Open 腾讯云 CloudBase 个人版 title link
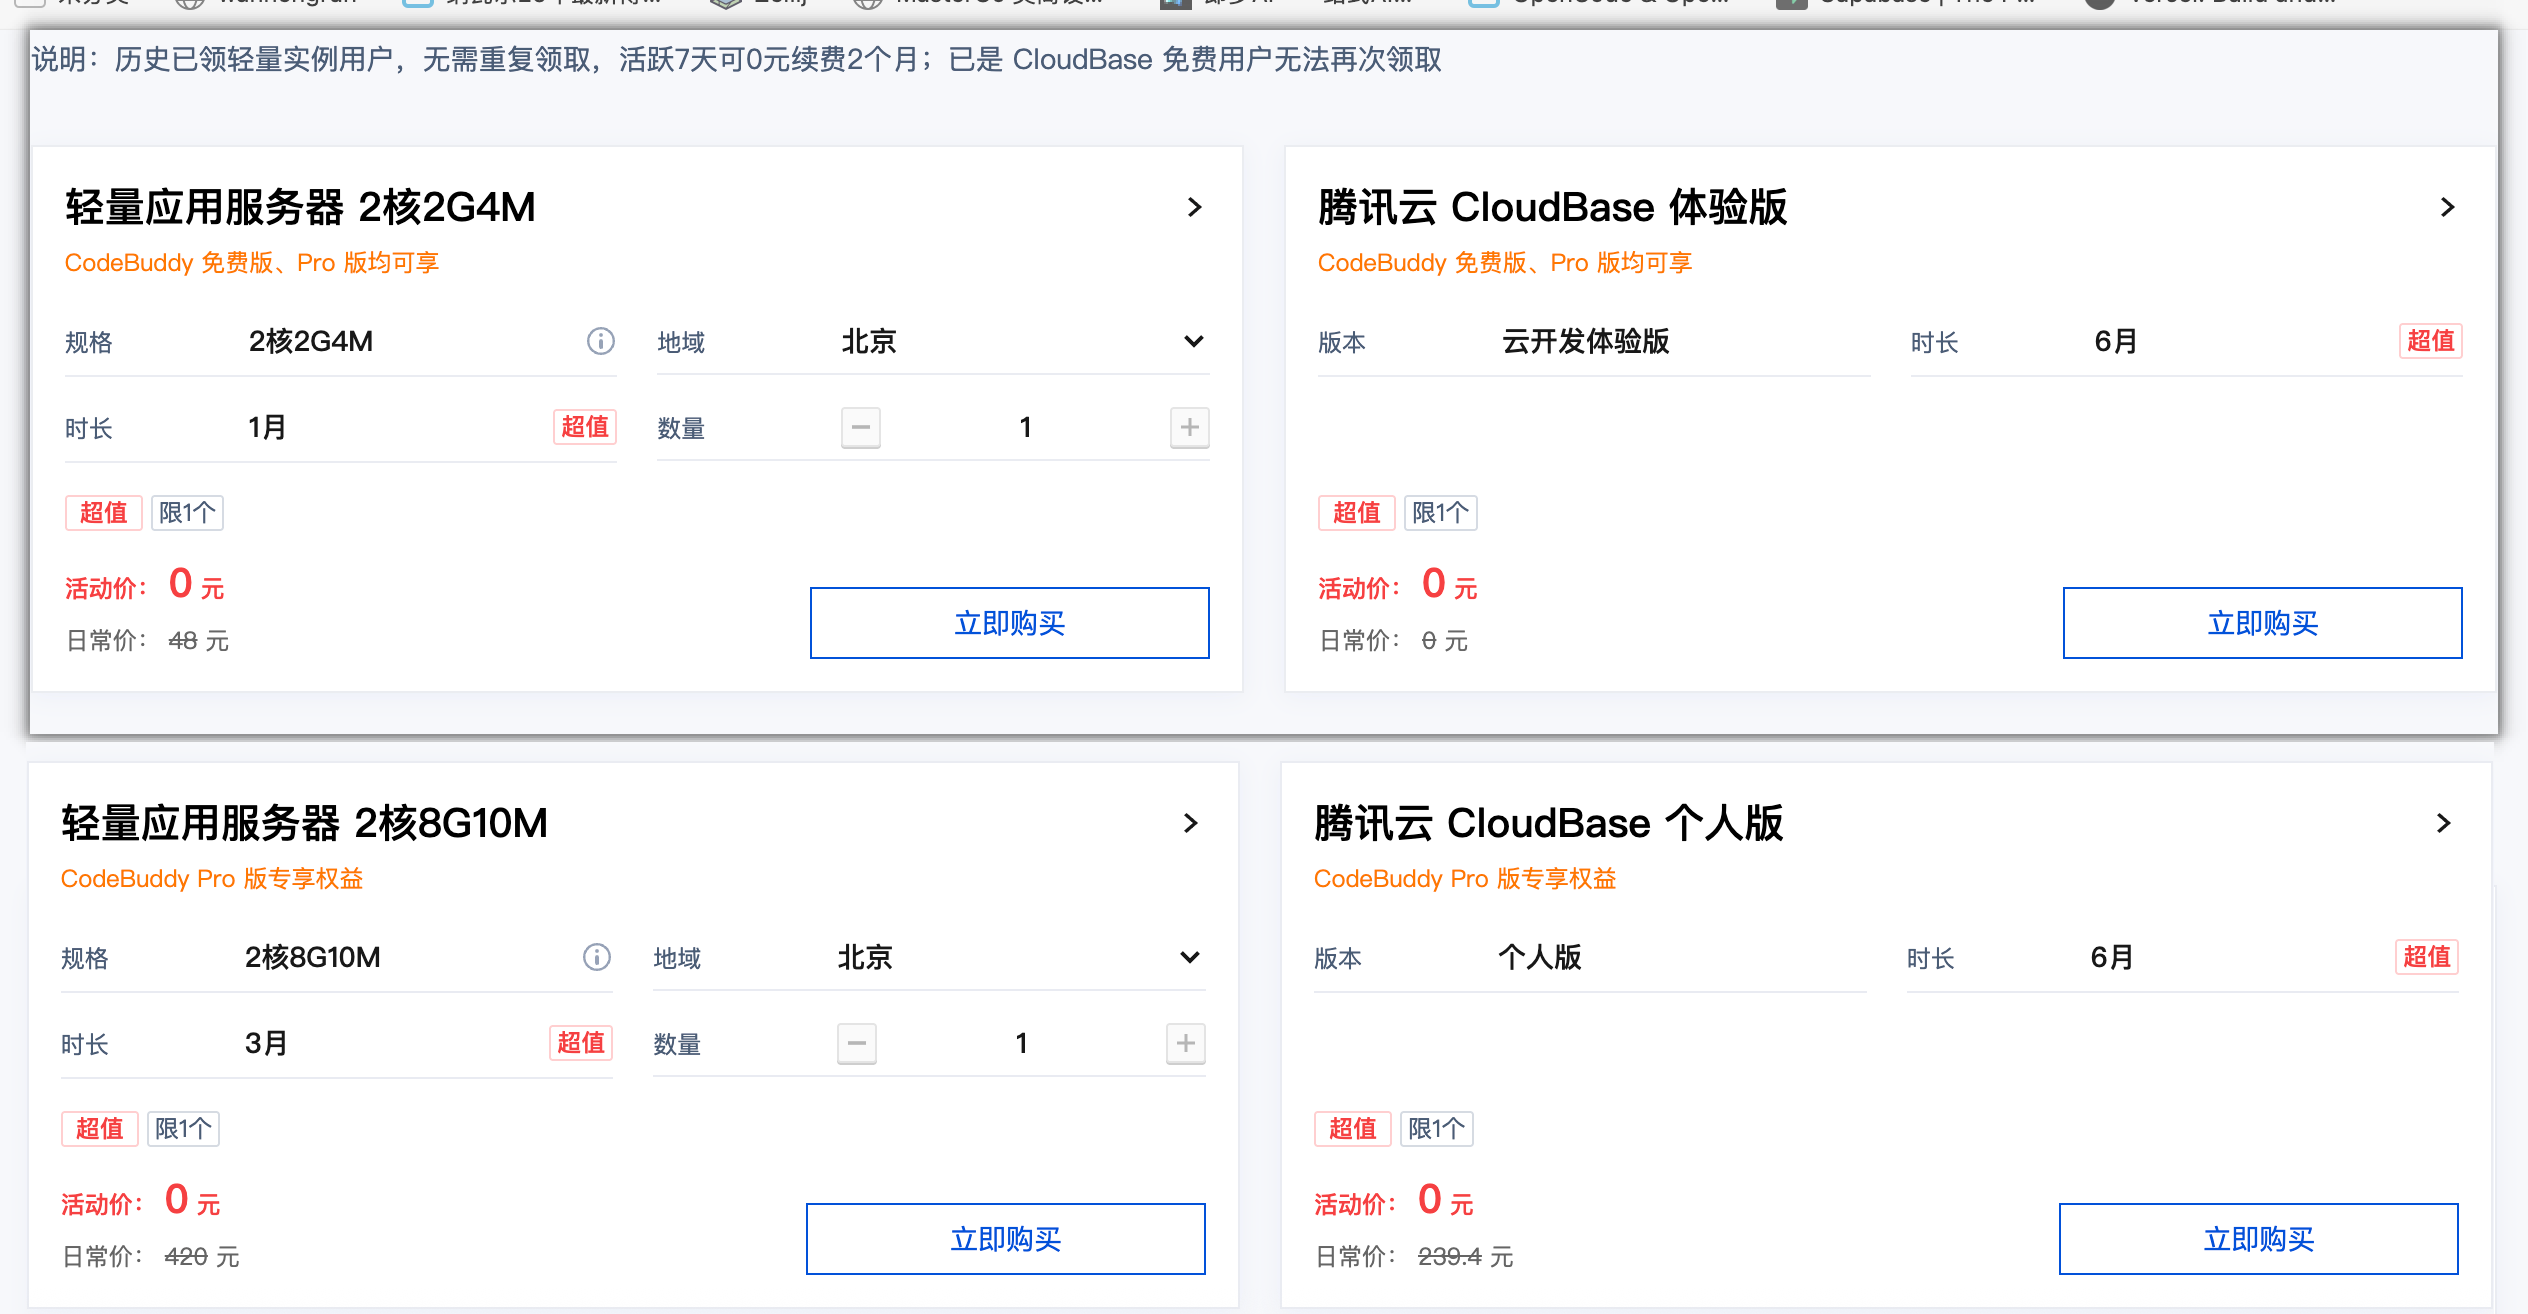This screenshot has height=1314, width=2528. click(1548, 823)
